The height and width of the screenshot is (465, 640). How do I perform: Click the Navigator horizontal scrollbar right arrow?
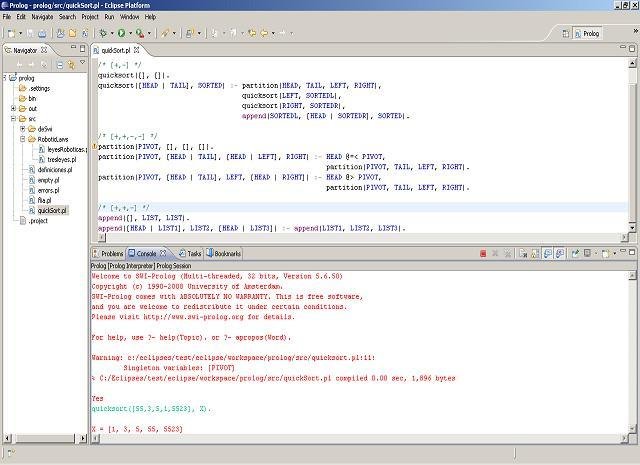pyautogui.click(x=83, y=438)
